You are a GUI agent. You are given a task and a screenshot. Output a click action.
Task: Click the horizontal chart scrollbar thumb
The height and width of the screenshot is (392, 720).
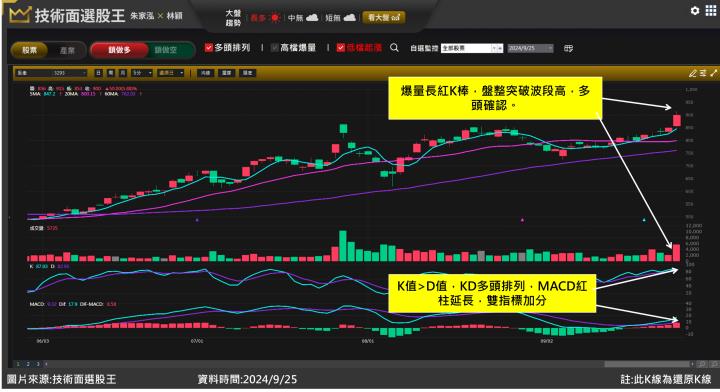click(x=647, y=364)
